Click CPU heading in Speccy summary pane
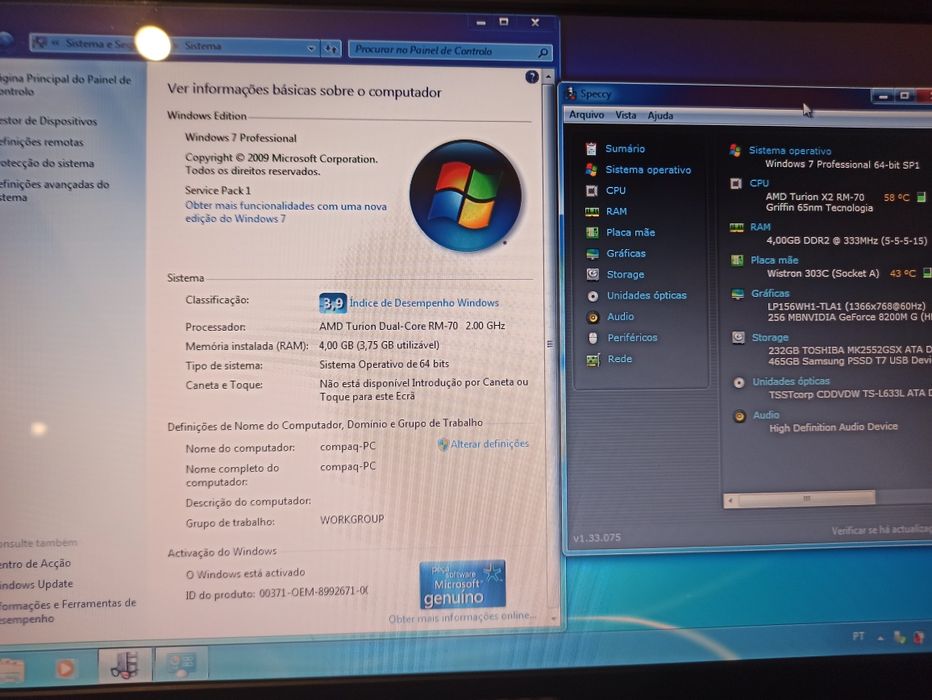This screenshot has height=700, width=932. click(759, 184)
